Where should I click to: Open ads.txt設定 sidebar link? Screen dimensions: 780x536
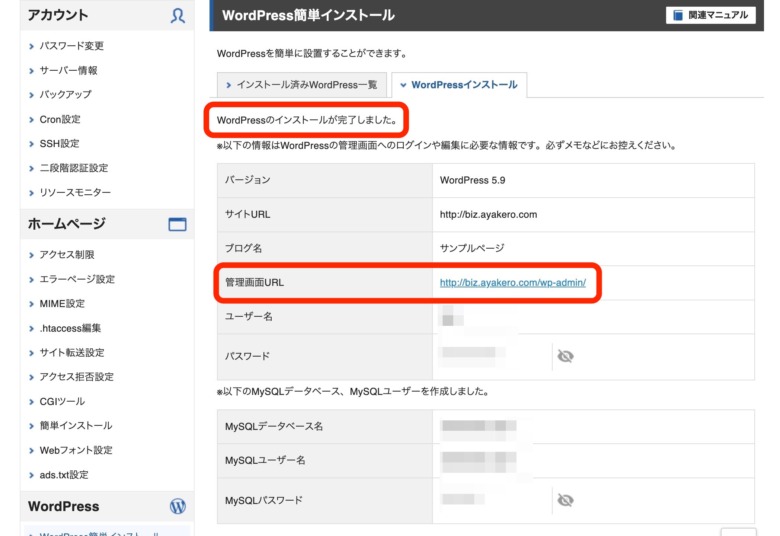coord(64,475)
